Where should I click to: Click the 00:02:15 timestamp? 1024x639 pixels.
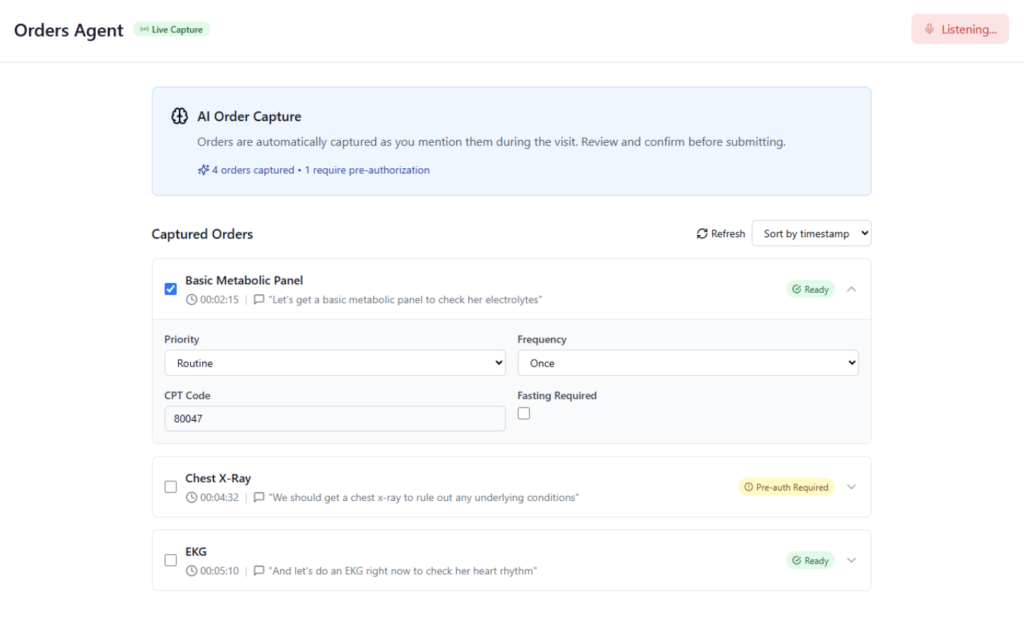click(219, 300)
